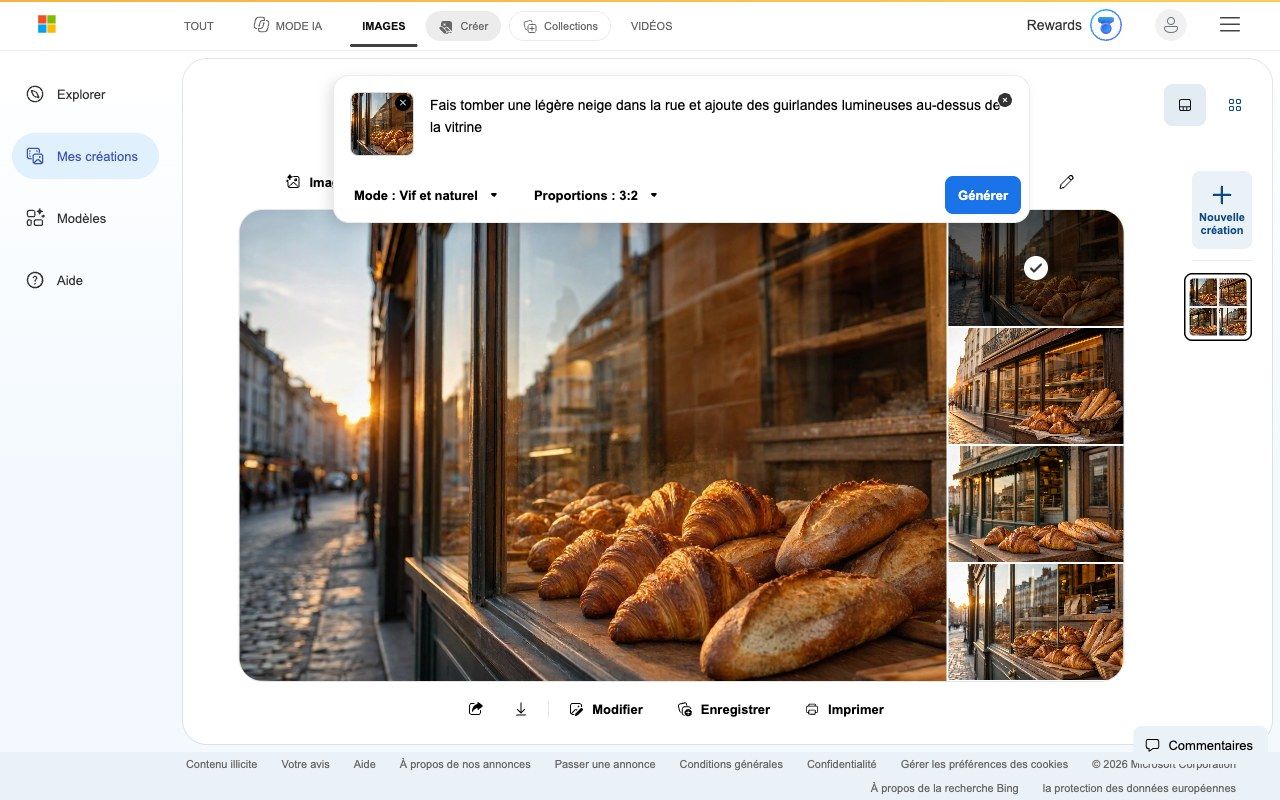Select the fourth variation thumbnail at bottom
This screenshot has height=800, width=1280.
click(x=1036, y=622)
